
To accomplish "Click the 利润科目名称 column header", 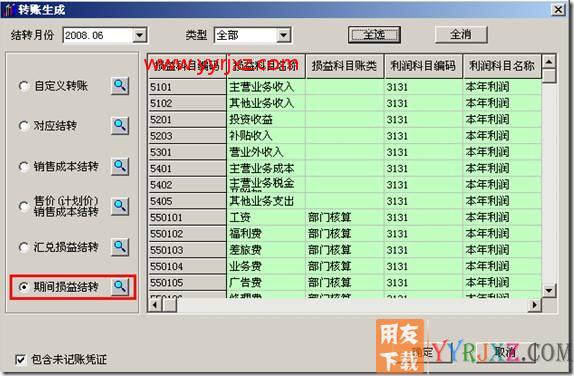I will coord(502,66).
